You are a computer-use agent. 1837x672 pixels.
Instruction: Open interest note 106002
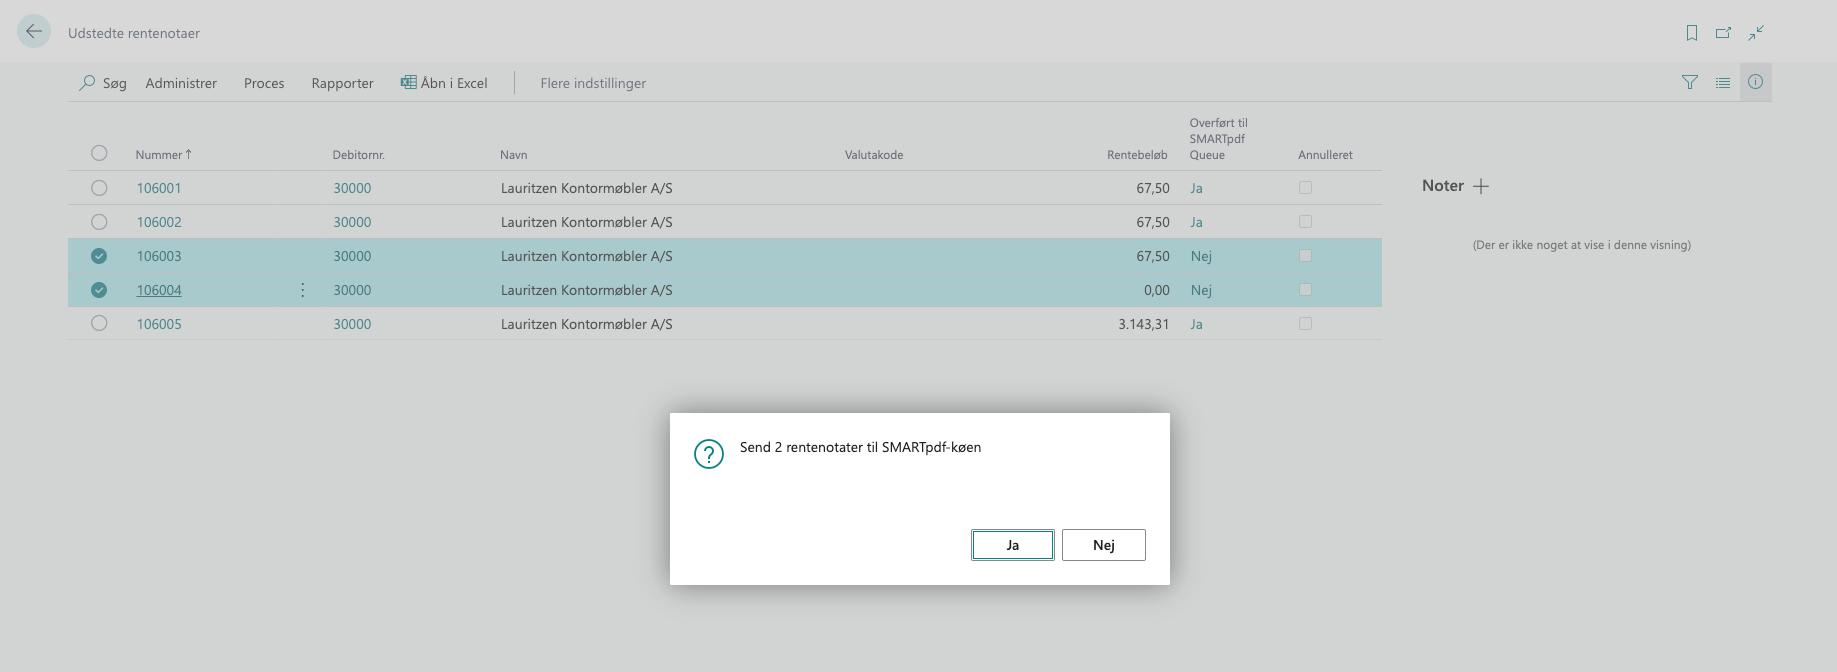(159, 222)
